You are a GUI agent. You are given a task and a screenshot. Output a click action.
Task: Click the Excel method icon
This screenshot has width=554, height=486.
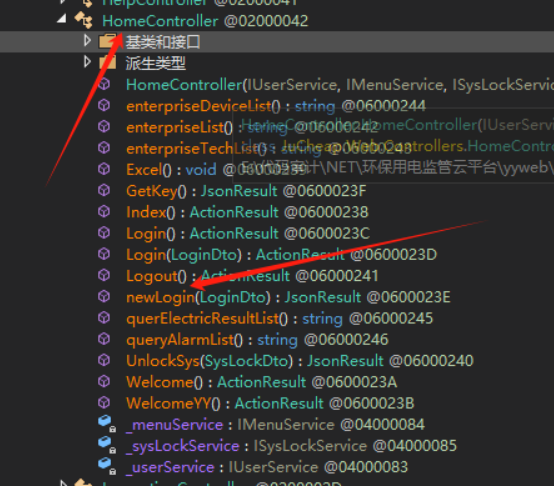(104, 169)
